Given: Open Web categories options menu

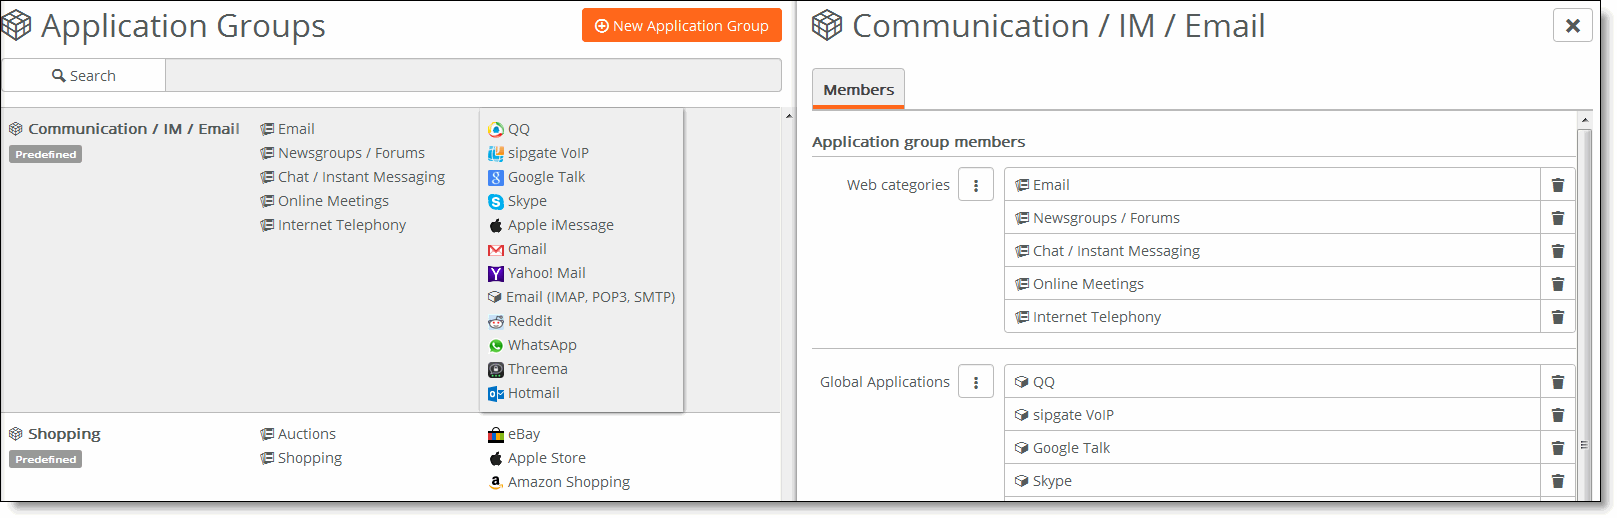Looking at the screenshot, I should [976, 184].
